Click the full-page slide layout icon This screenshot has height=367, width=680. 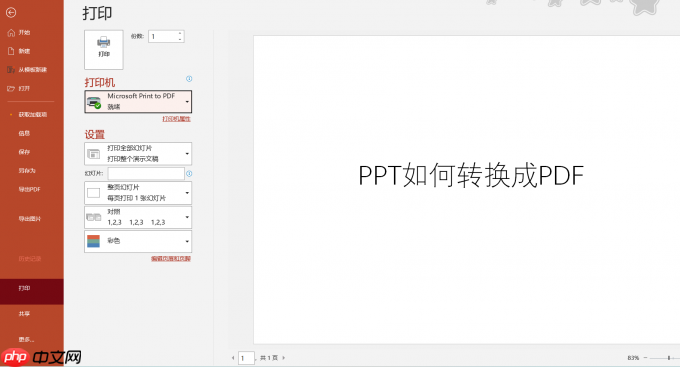(94, 193)
